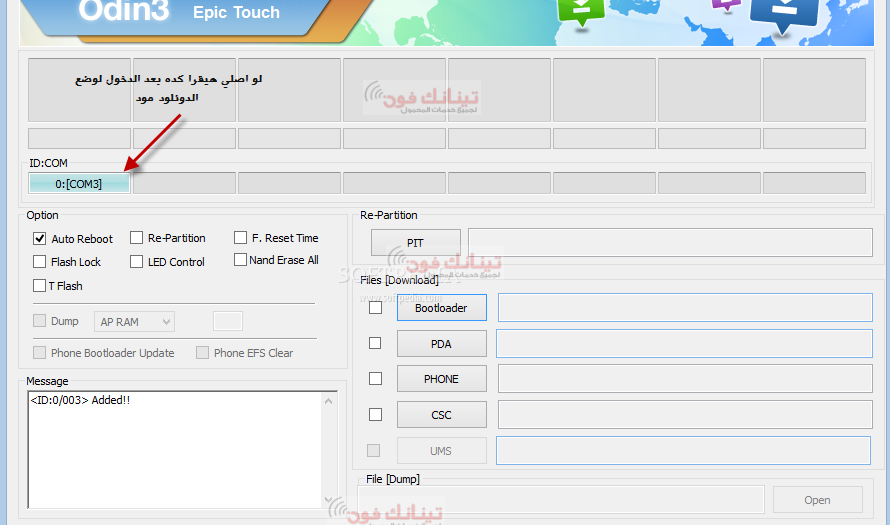Click the PDA file button
Screen dimensions: 890x525
click(x=442, y=343)
